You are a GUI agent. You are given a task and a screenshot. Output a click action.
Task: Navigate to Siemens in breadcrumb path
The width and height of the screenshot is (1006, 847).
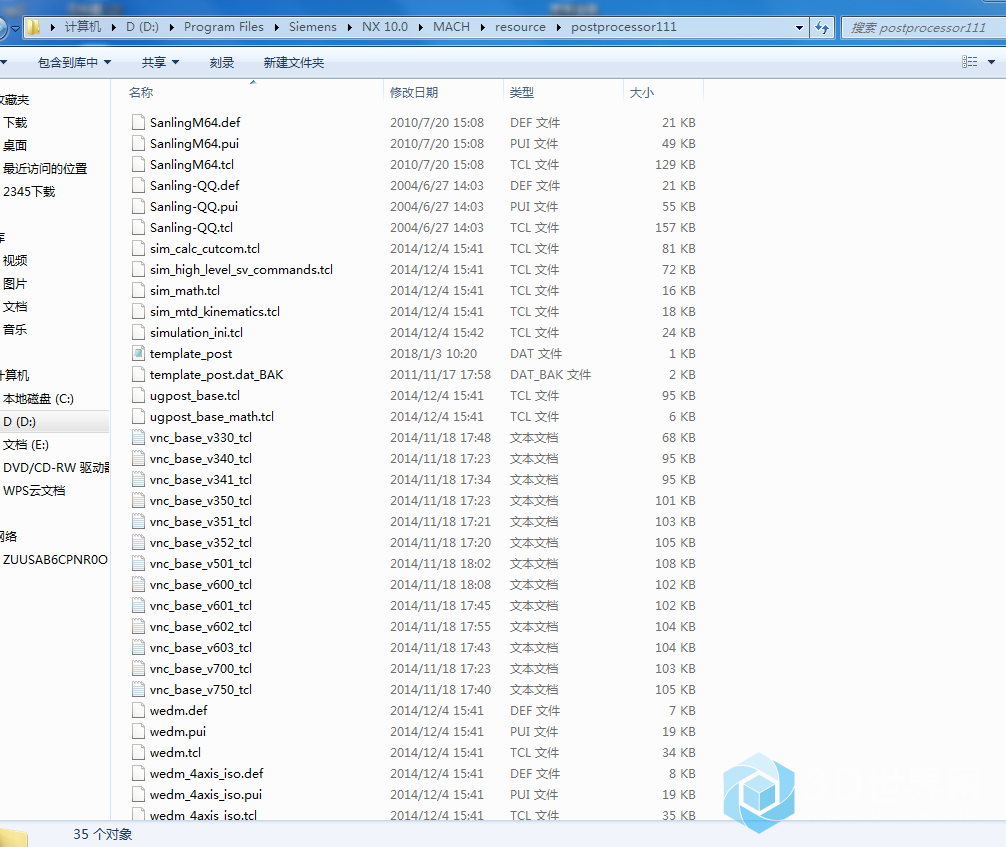point(312,27)
